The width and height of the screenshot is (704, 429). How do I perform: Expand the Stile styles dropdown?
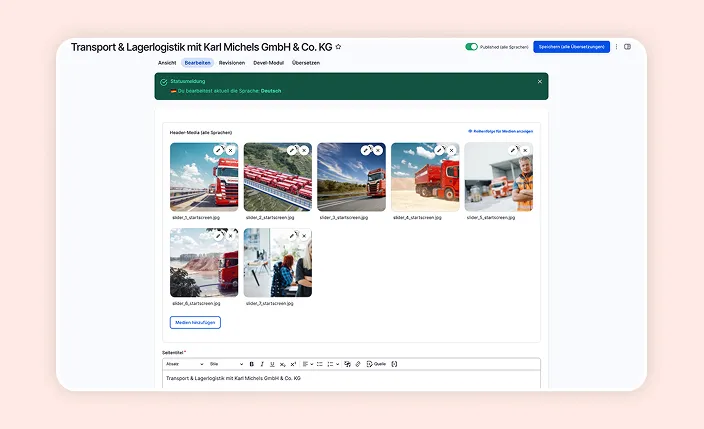click(225, 364)
